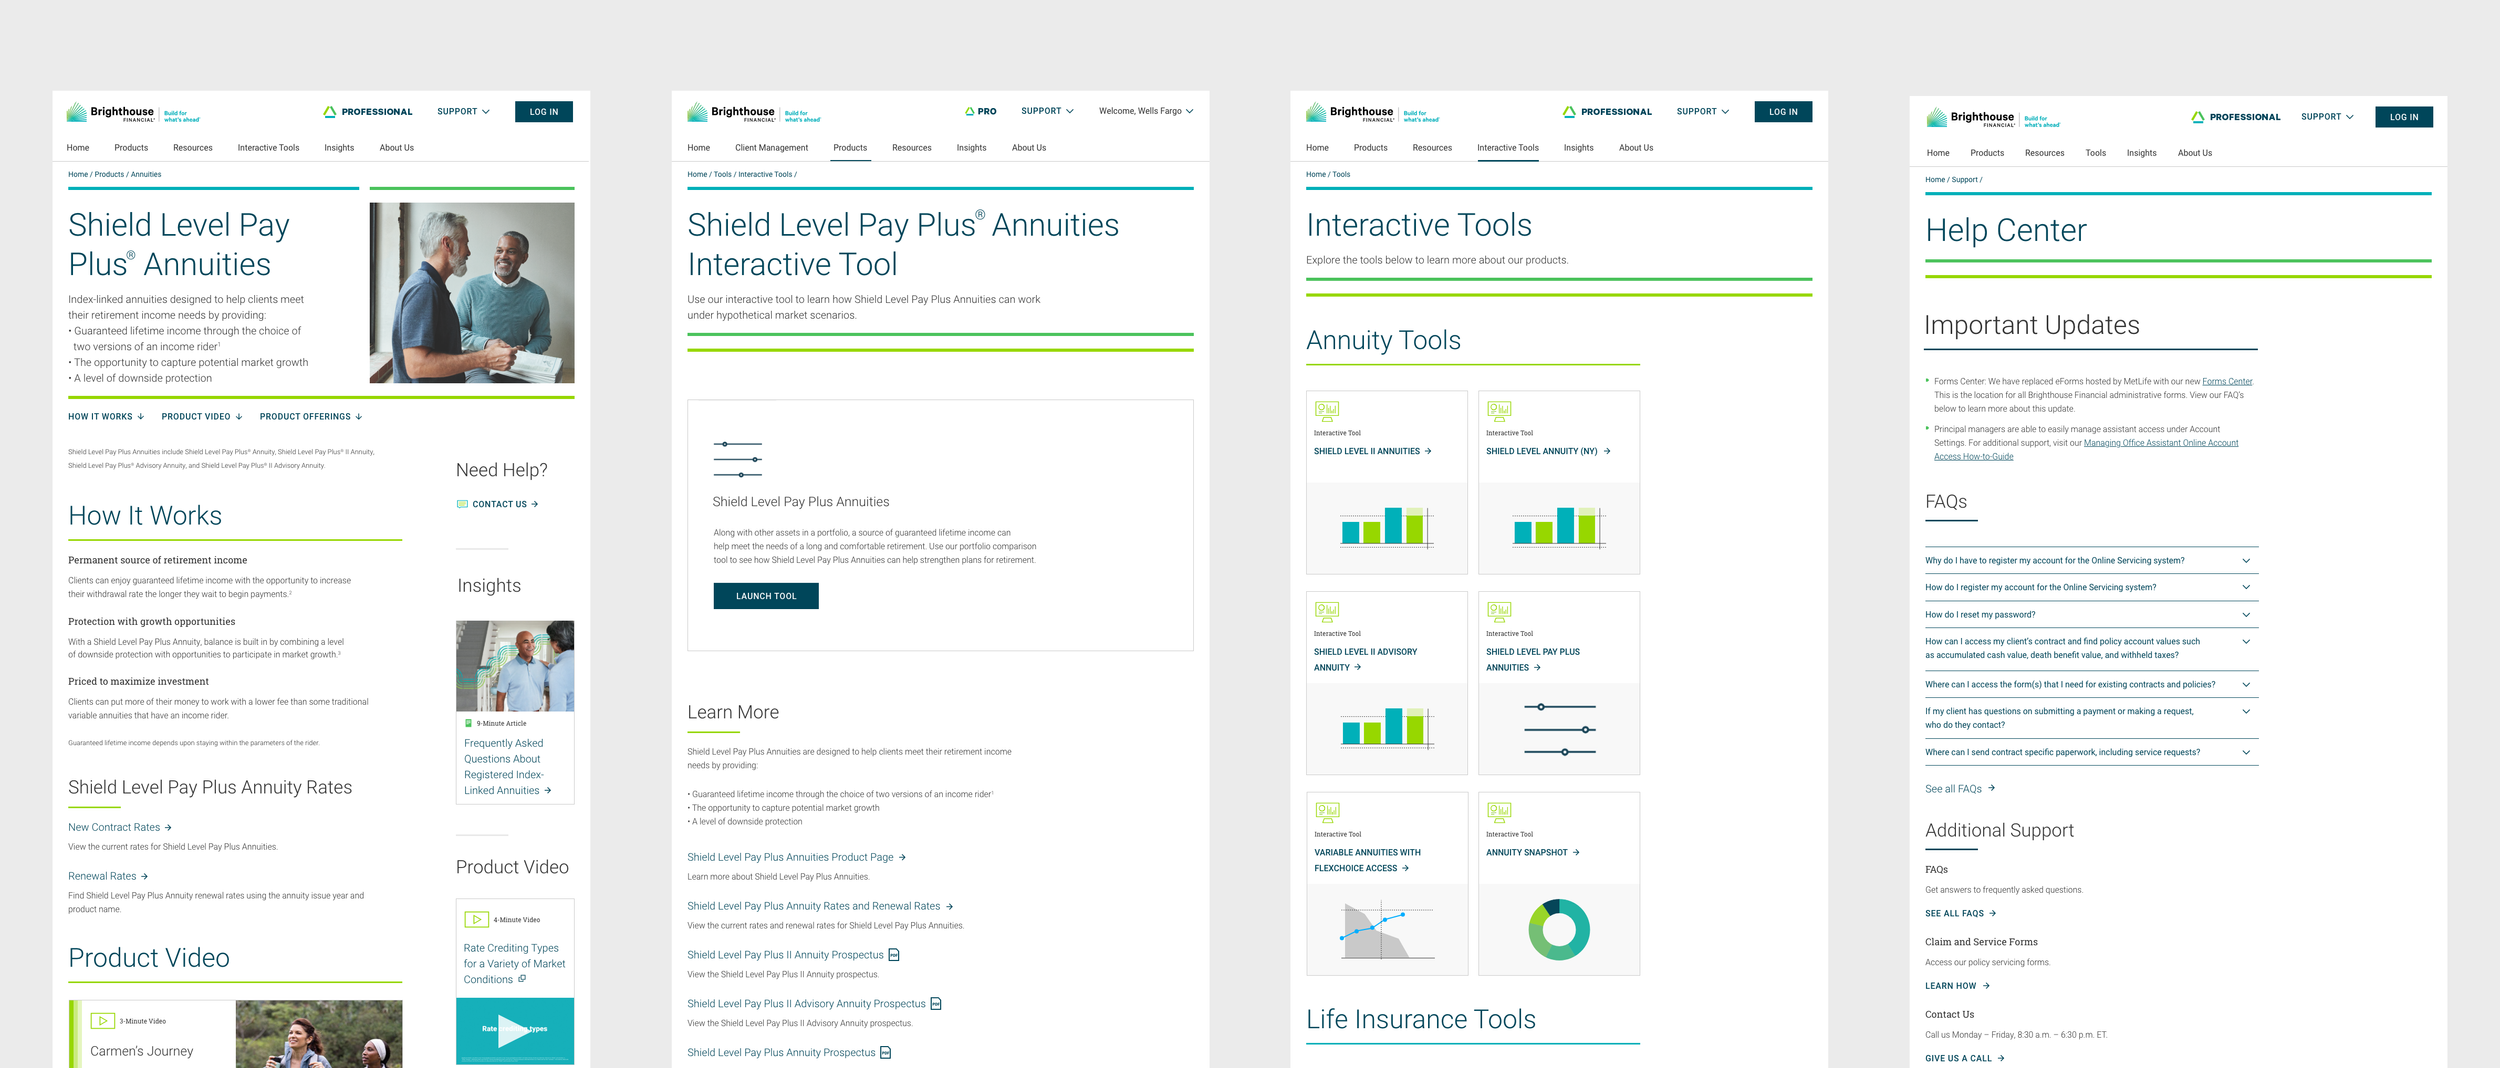Click LOG IN button in first page
The image size is (2500, 1068).
pos(544,112)
